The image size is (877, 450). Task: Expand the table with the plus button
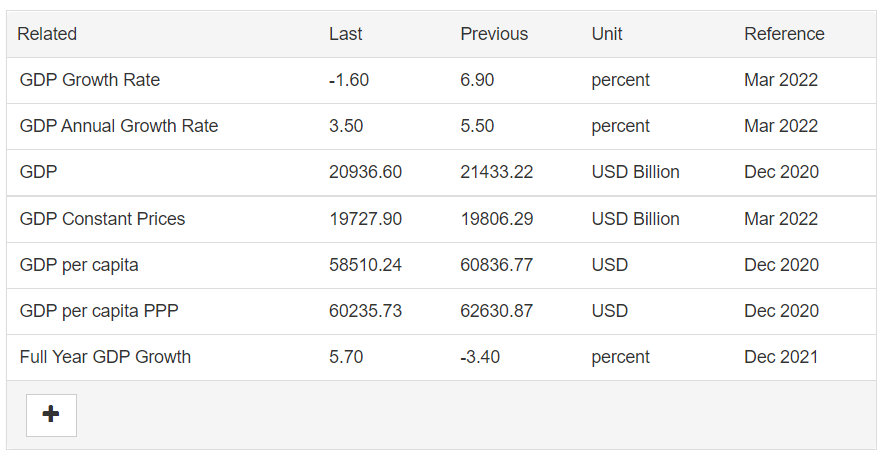[51, 415]
